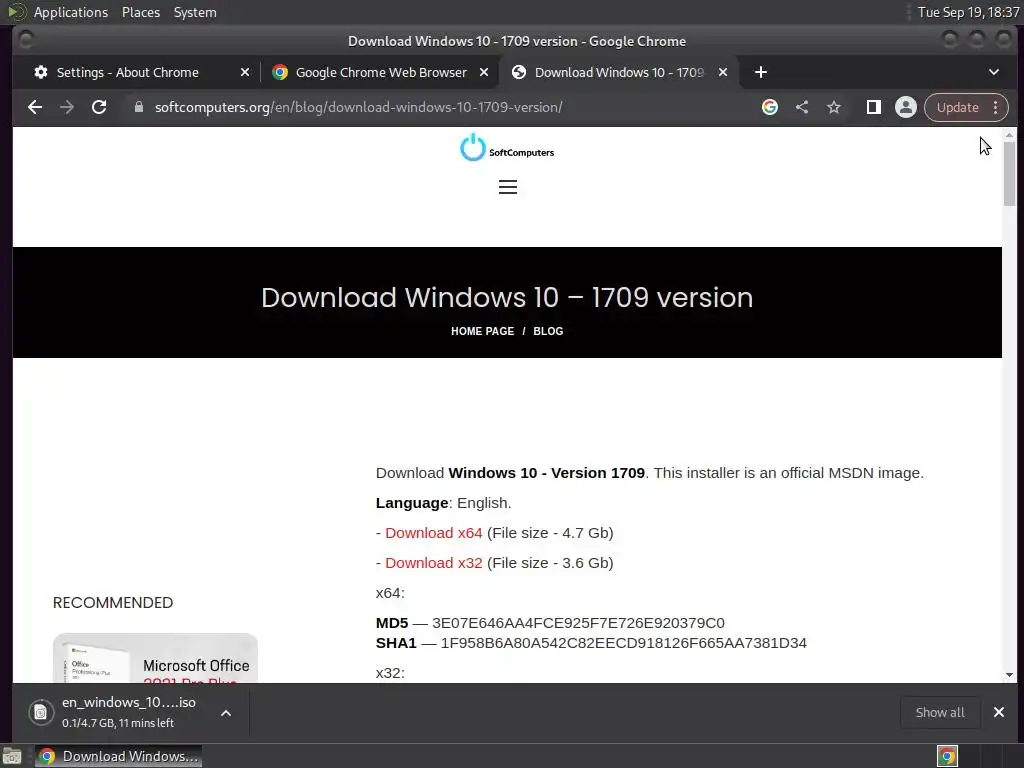The width and height of the screenshot is (1024, 768).
Task: Click the window menu icon in title bar
Action: [x=26, y=40]
